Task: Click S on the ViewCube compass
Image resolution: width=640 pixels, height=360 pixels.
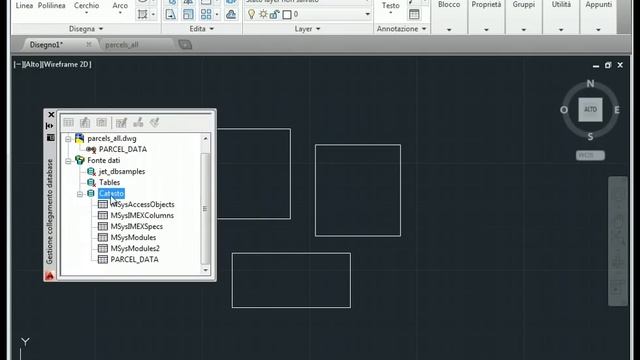Action: [590, 137]
